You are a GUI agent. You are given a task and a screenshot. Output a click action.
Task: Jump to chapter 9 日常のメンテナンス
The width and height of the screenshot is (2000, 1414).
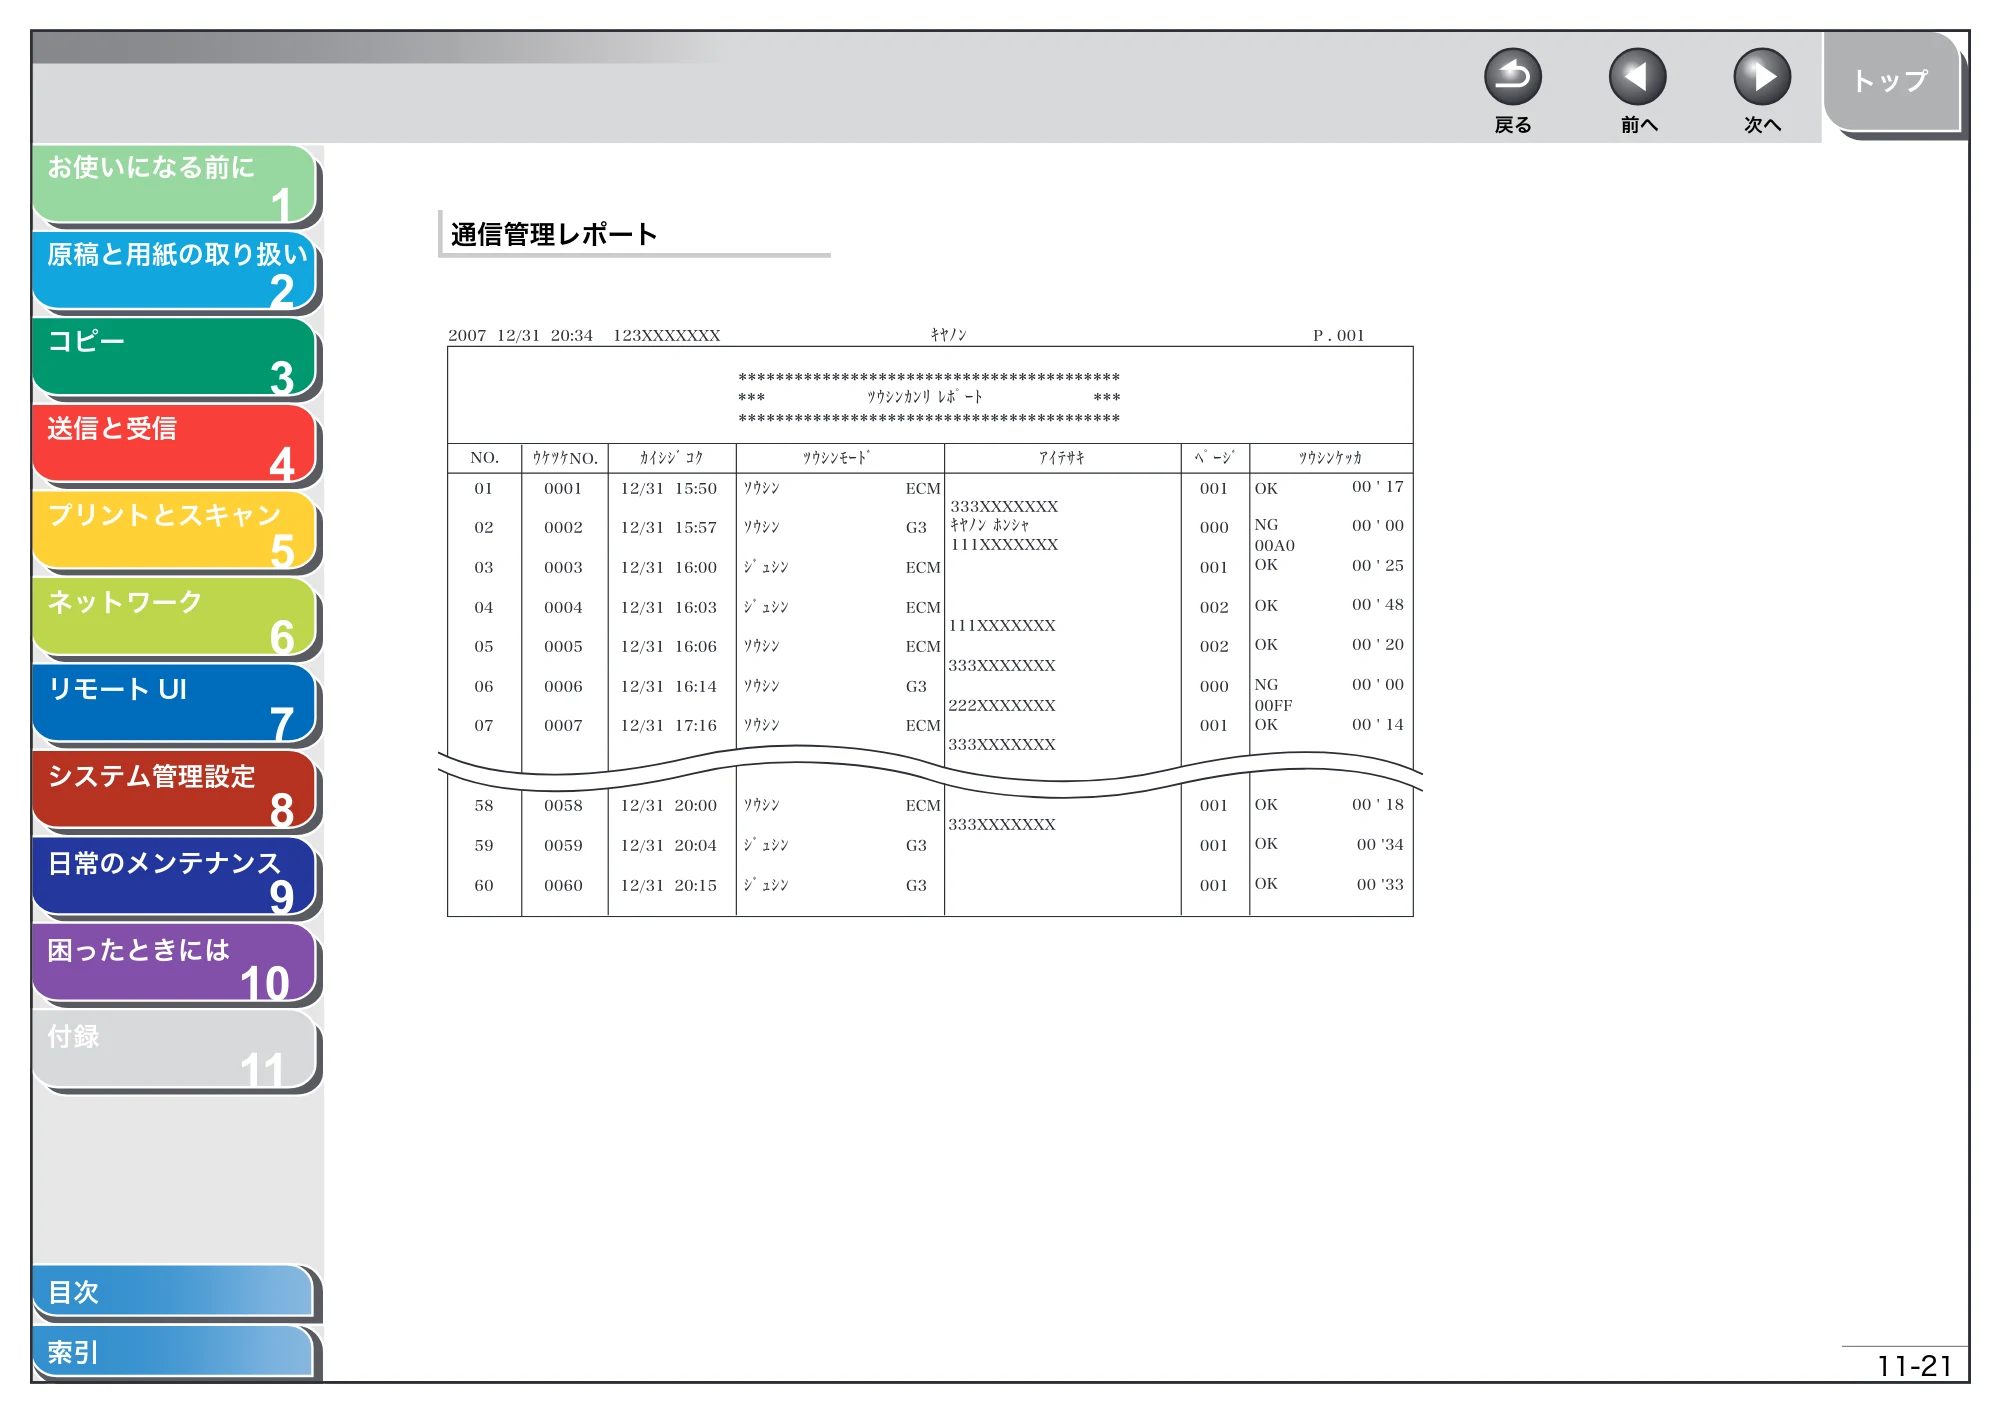tap(175, 878)
